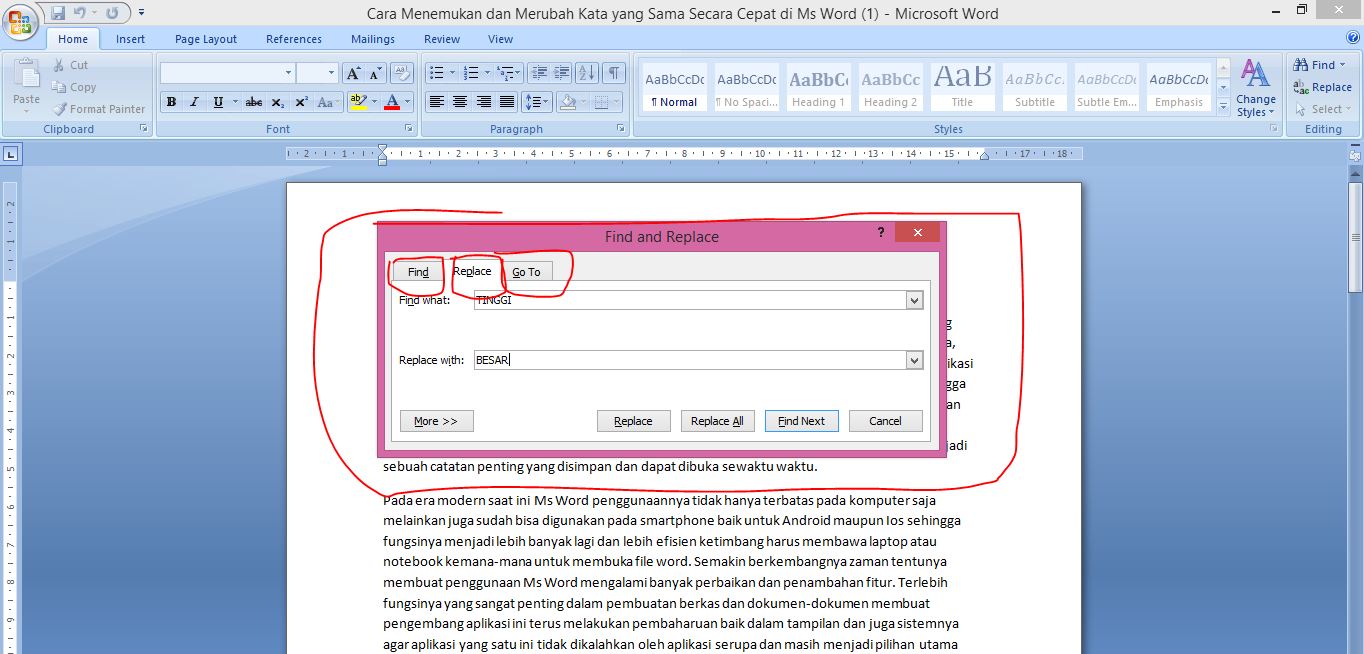Show paragraph formatting marks

click(613, 72)
